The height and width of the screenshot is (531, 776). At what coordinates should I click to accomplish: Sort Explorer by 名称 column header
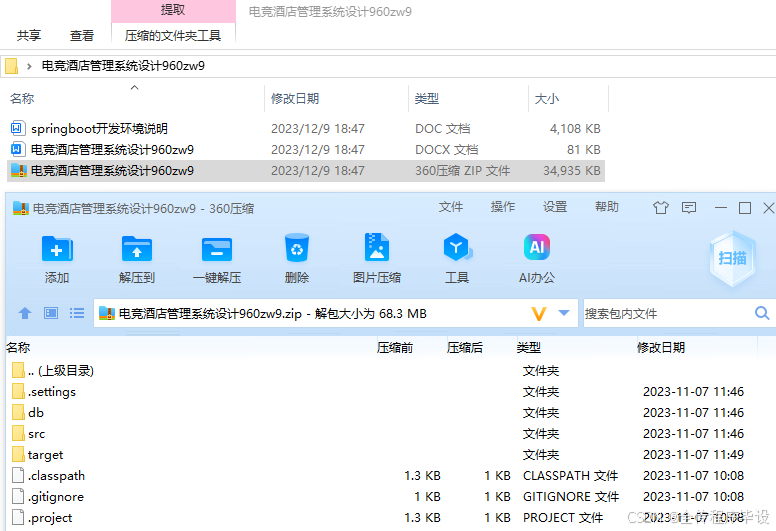(22, 98)
